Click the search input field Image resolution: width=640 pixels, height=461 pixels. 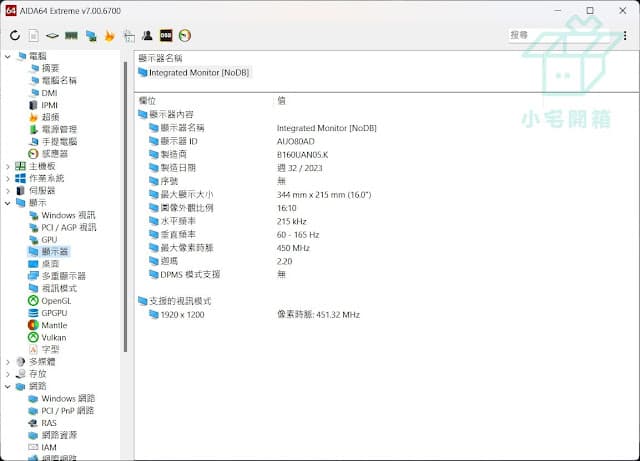tap(561, 35)
